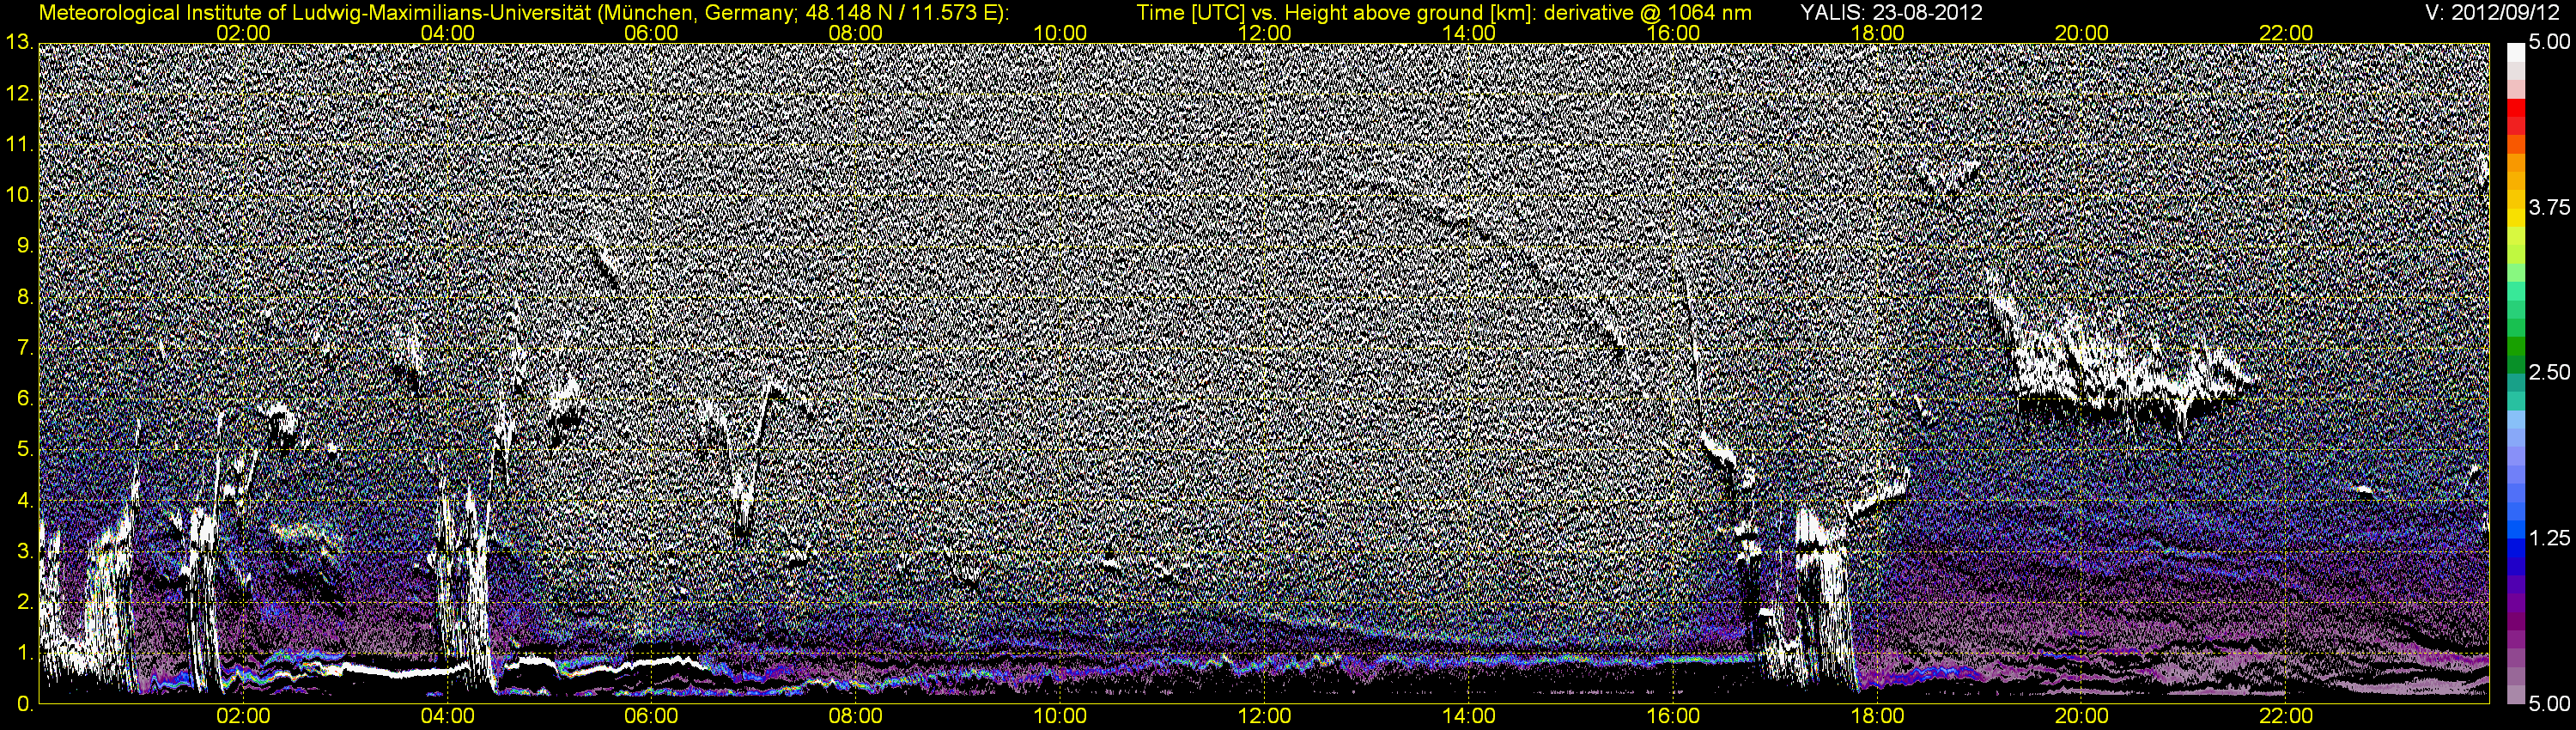Click the 6 km height axis label

(24, 399)
